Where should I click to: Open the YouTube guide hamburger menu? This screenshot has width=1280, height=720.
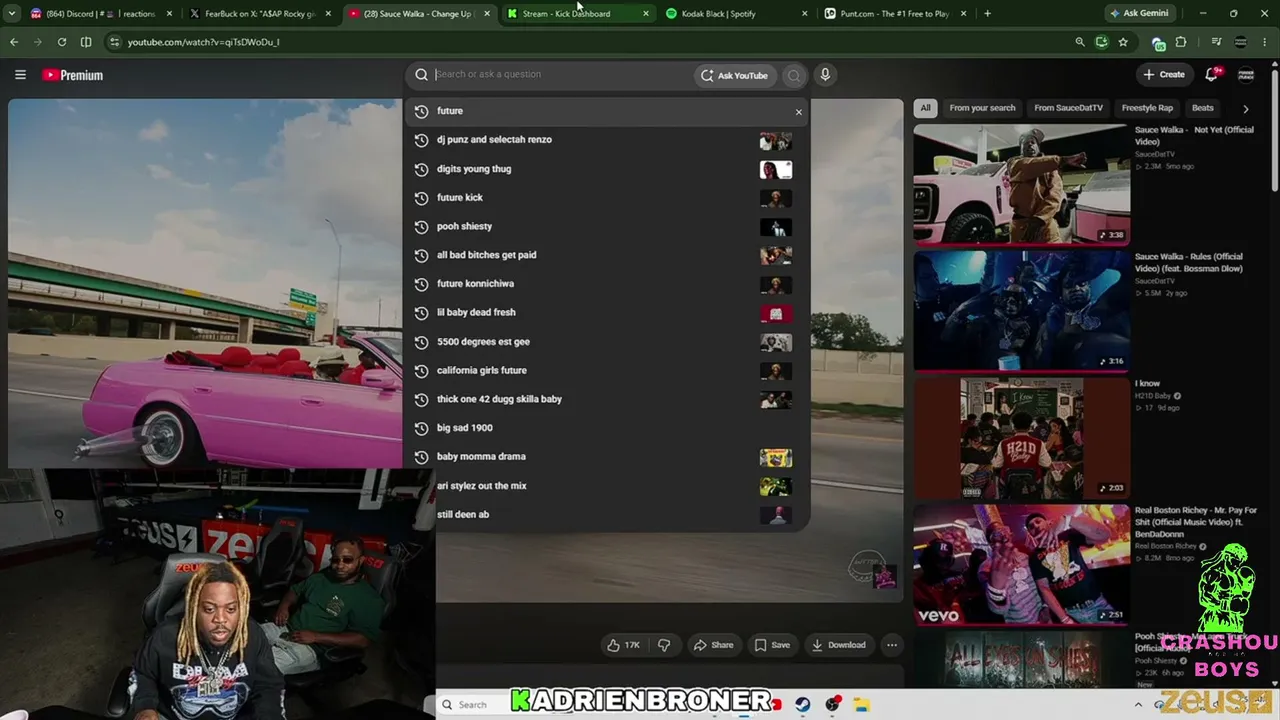[x=20, y=75]
